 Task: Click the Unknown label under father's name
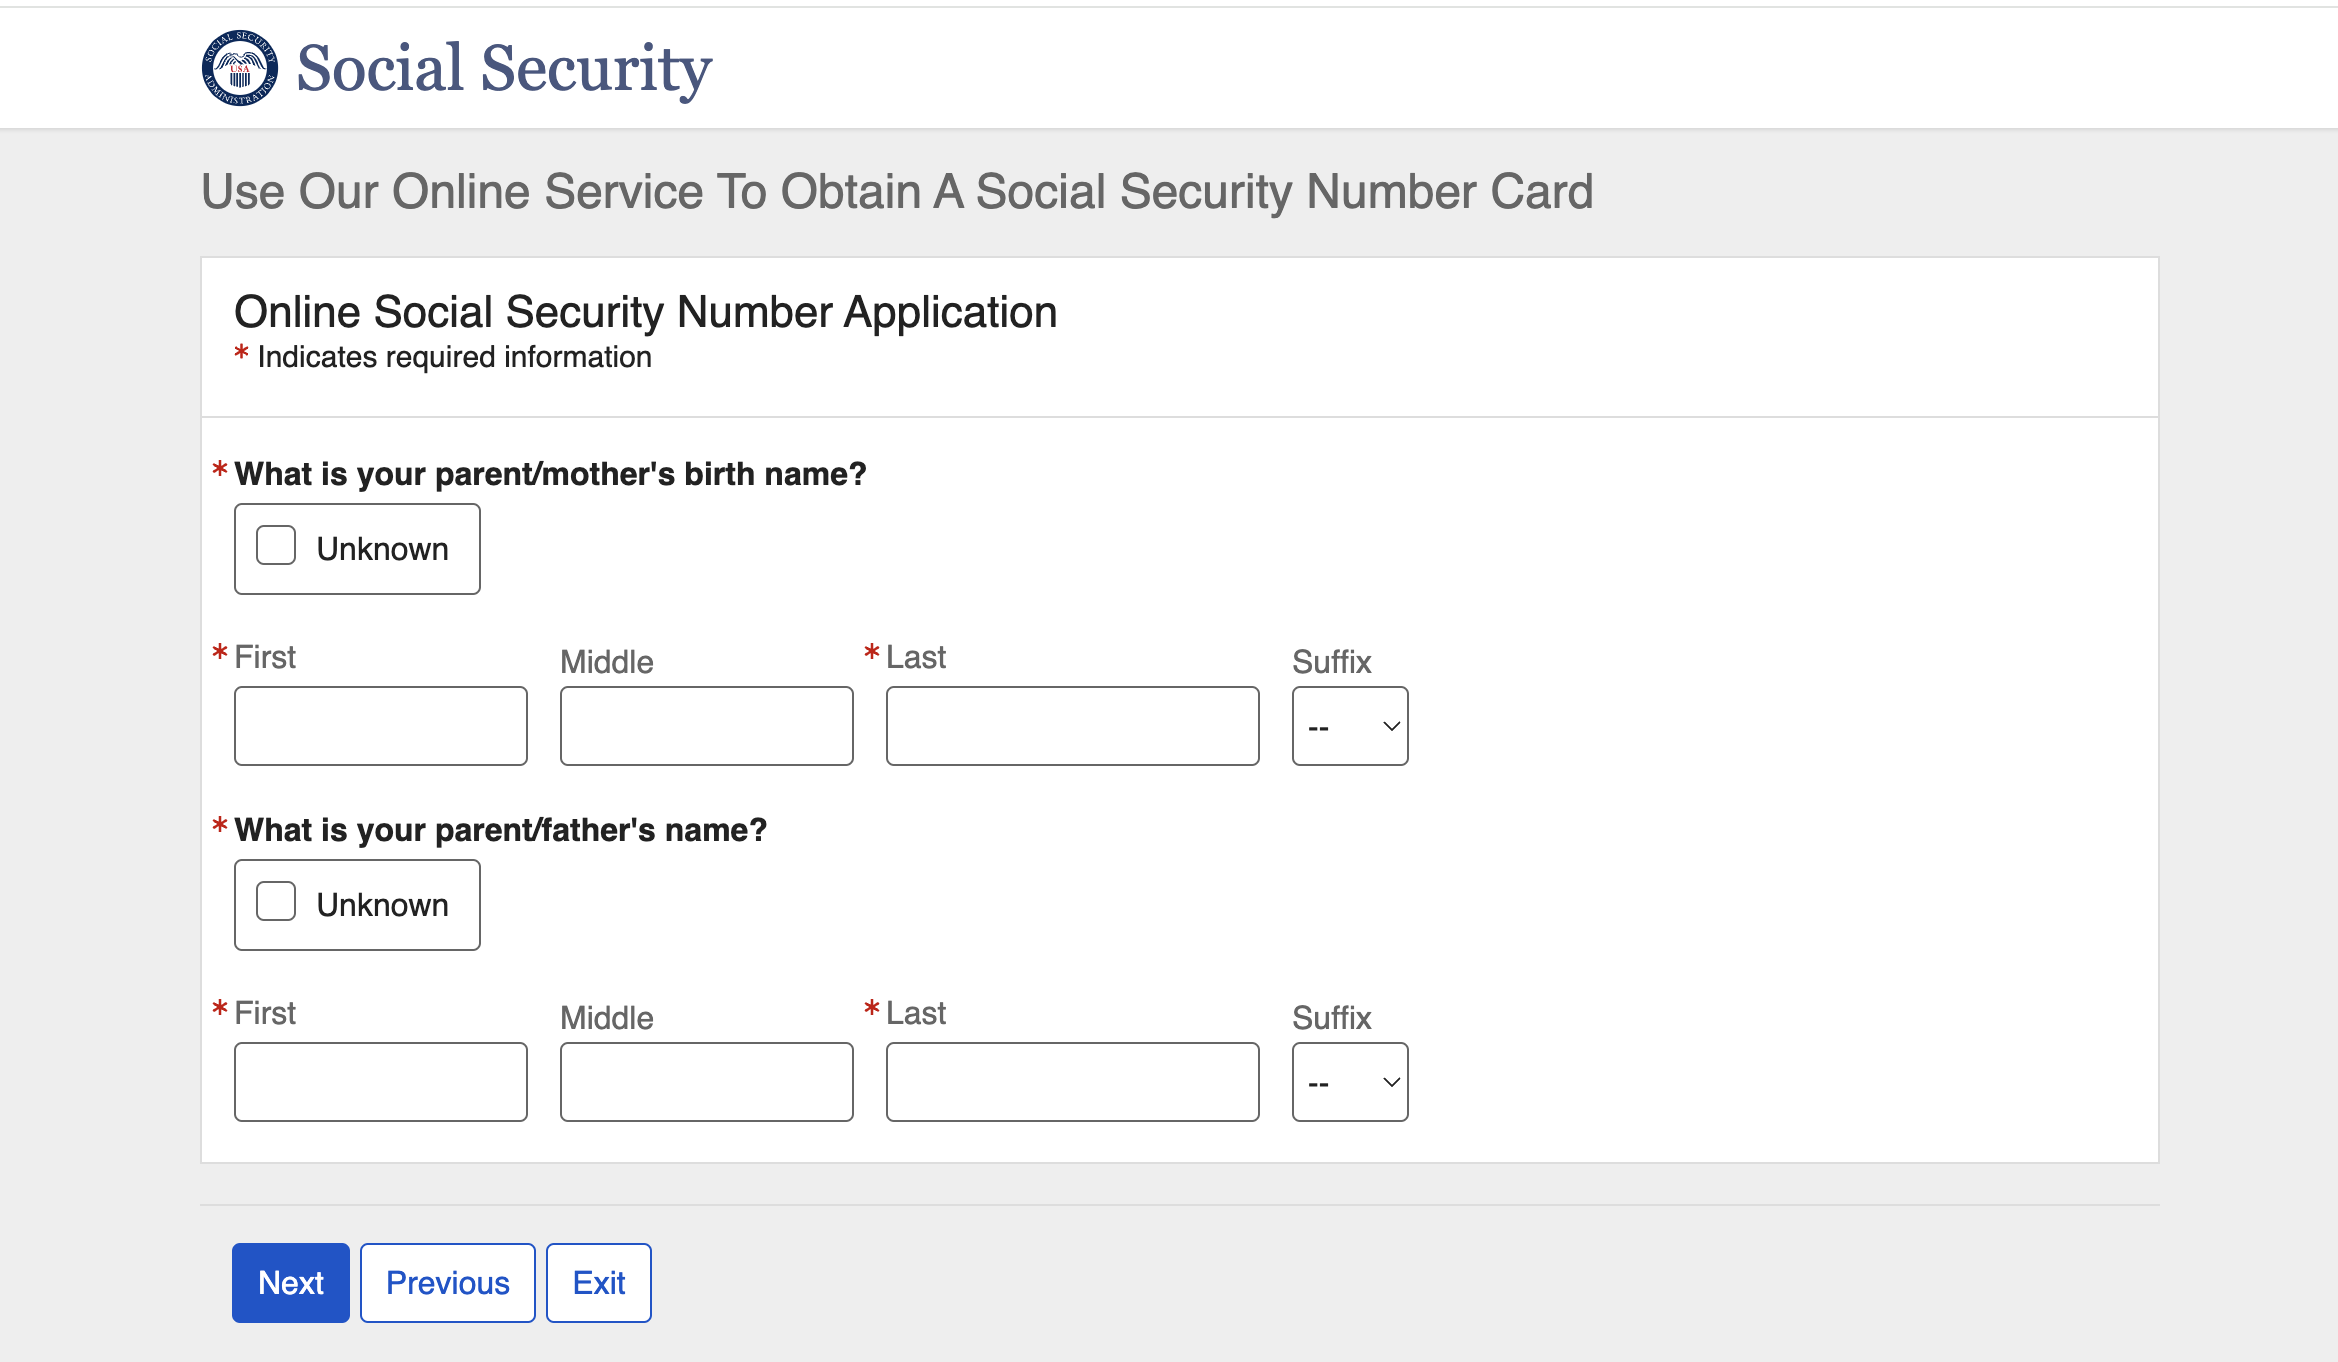point(383,905)
